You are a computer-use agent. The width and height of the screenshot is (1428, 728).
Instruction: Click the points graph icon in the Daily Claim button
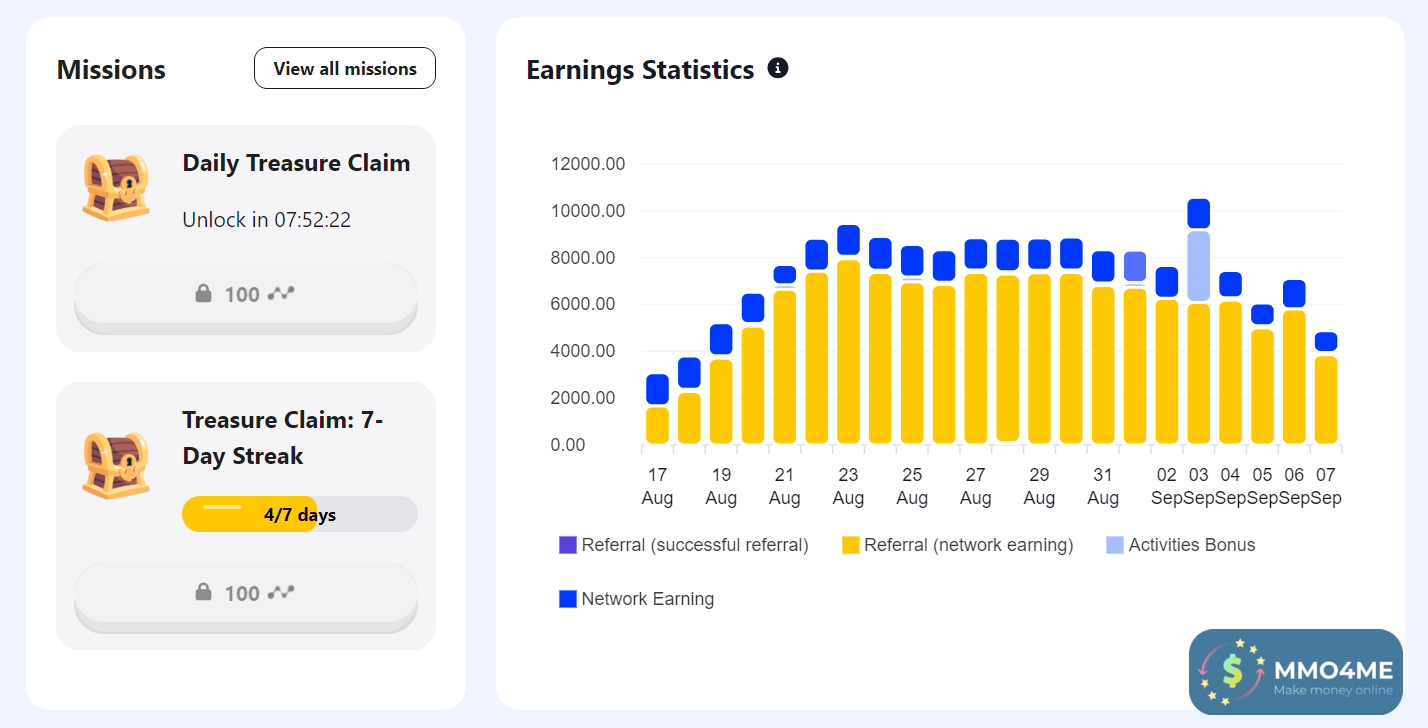pos(281,293)
